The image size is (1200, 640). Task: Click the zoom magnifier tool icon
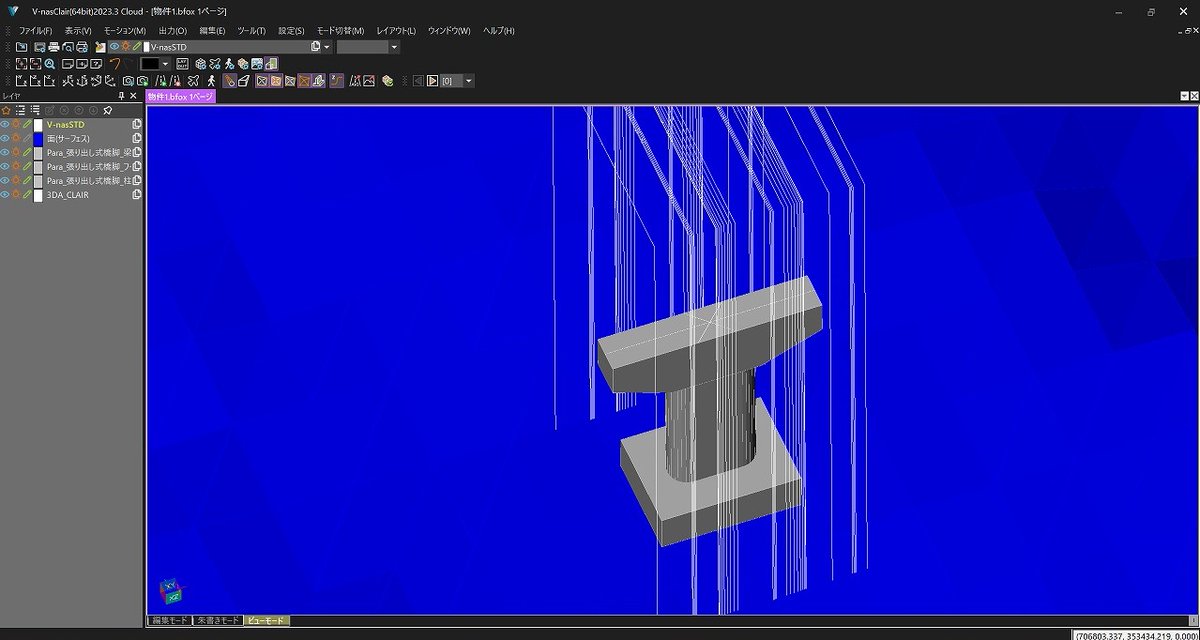coord(50,62)
